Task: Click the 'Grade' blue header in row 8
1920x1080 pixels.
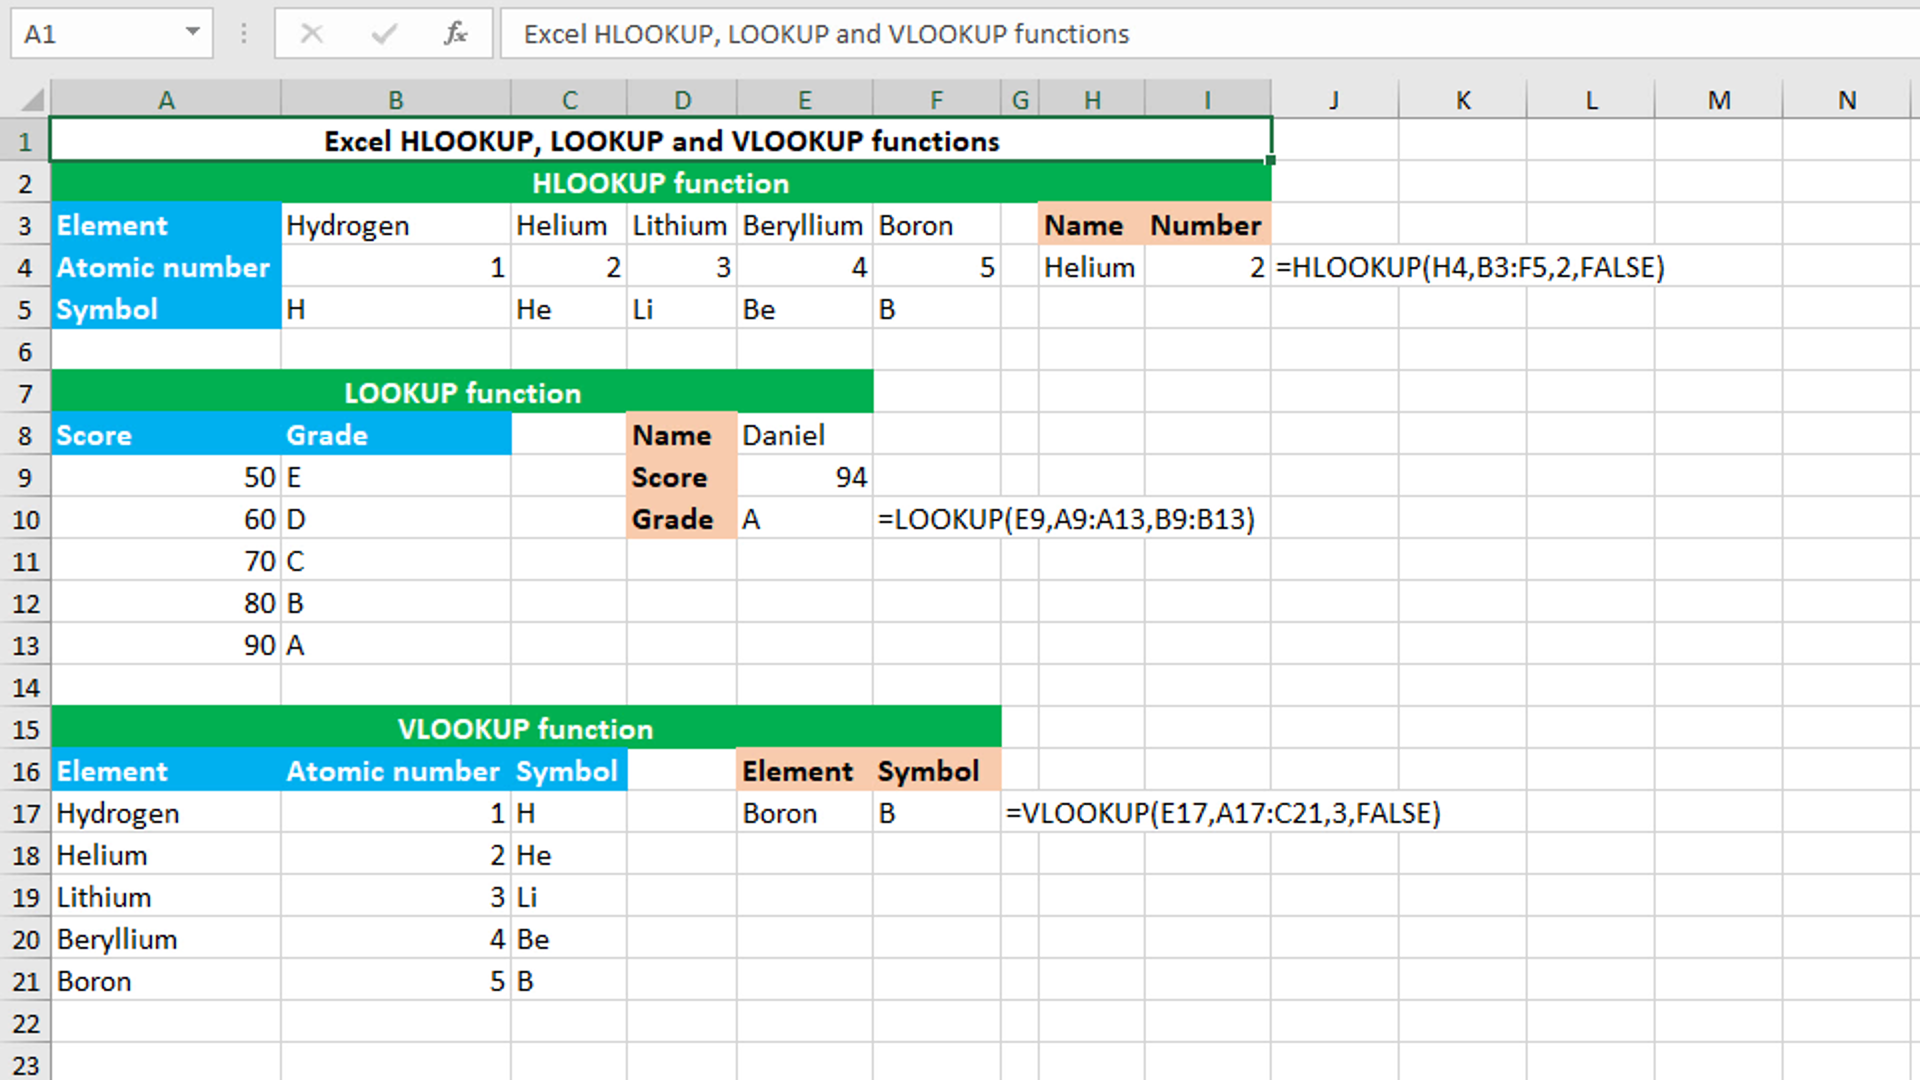Action: [x=396, y=435]
